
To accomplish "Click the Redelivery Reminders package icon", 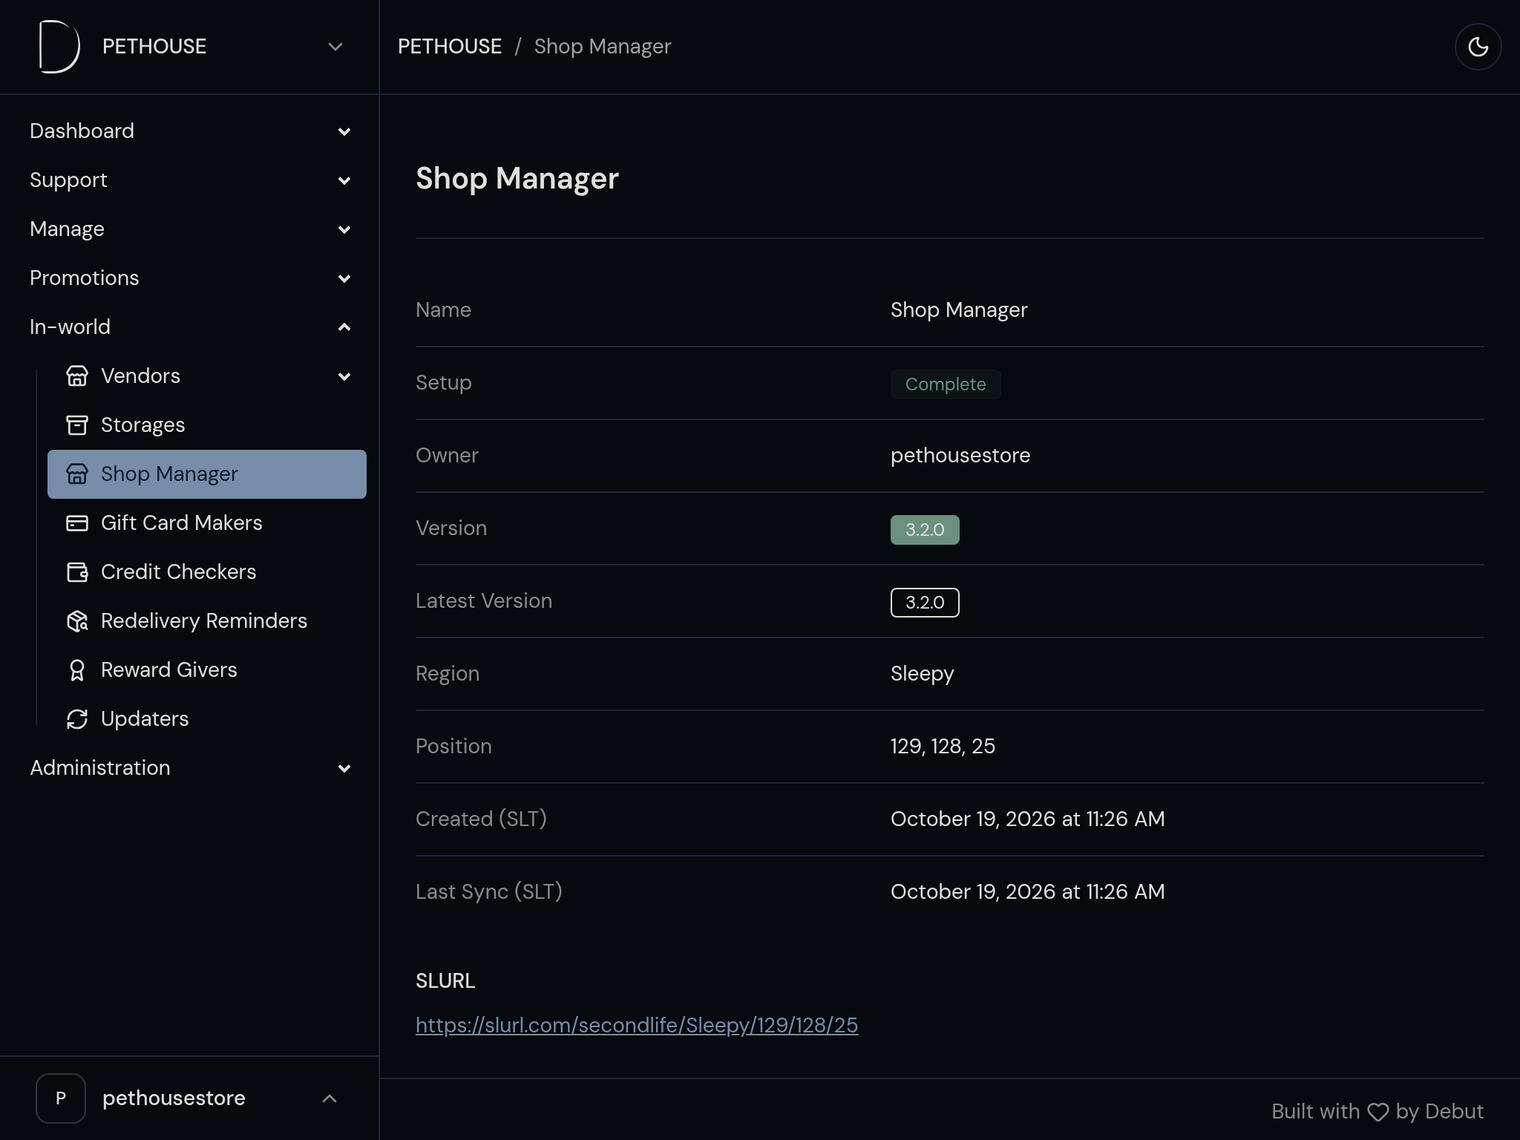I will (x=77, y=621).
